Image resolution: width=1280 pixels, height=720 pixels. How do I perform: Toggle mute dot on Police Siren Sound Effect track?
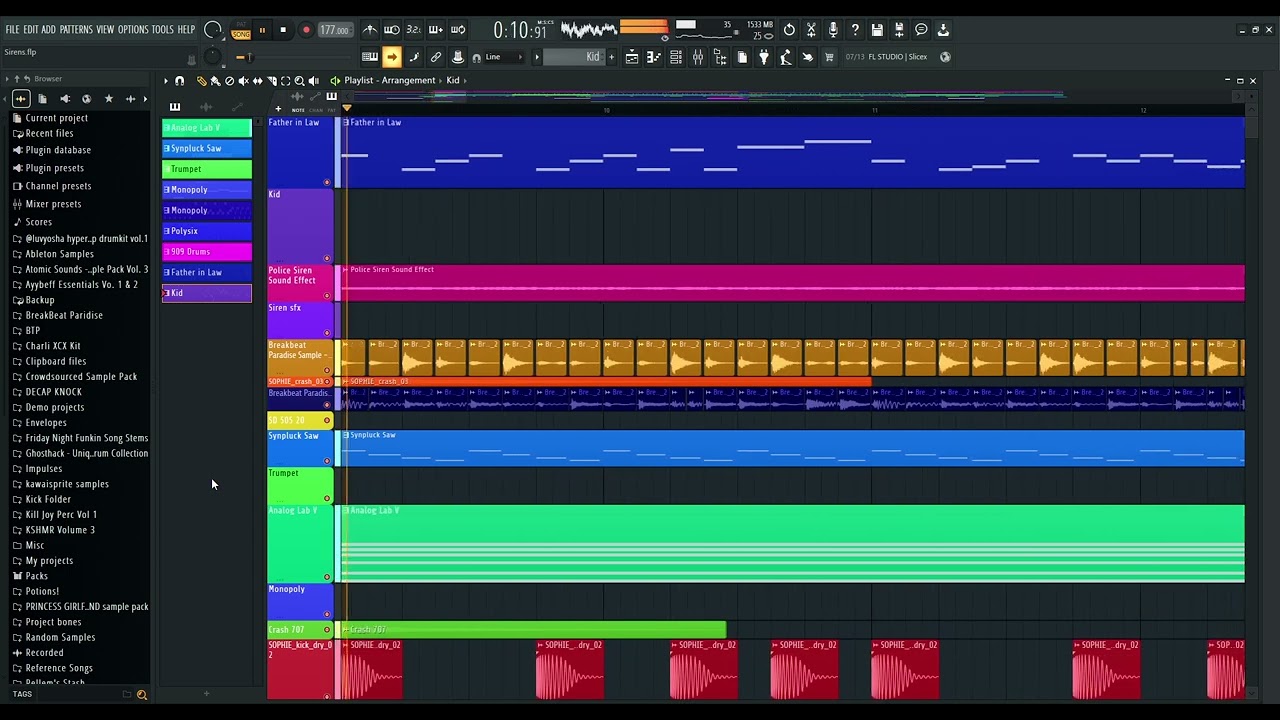click(326, 296)
